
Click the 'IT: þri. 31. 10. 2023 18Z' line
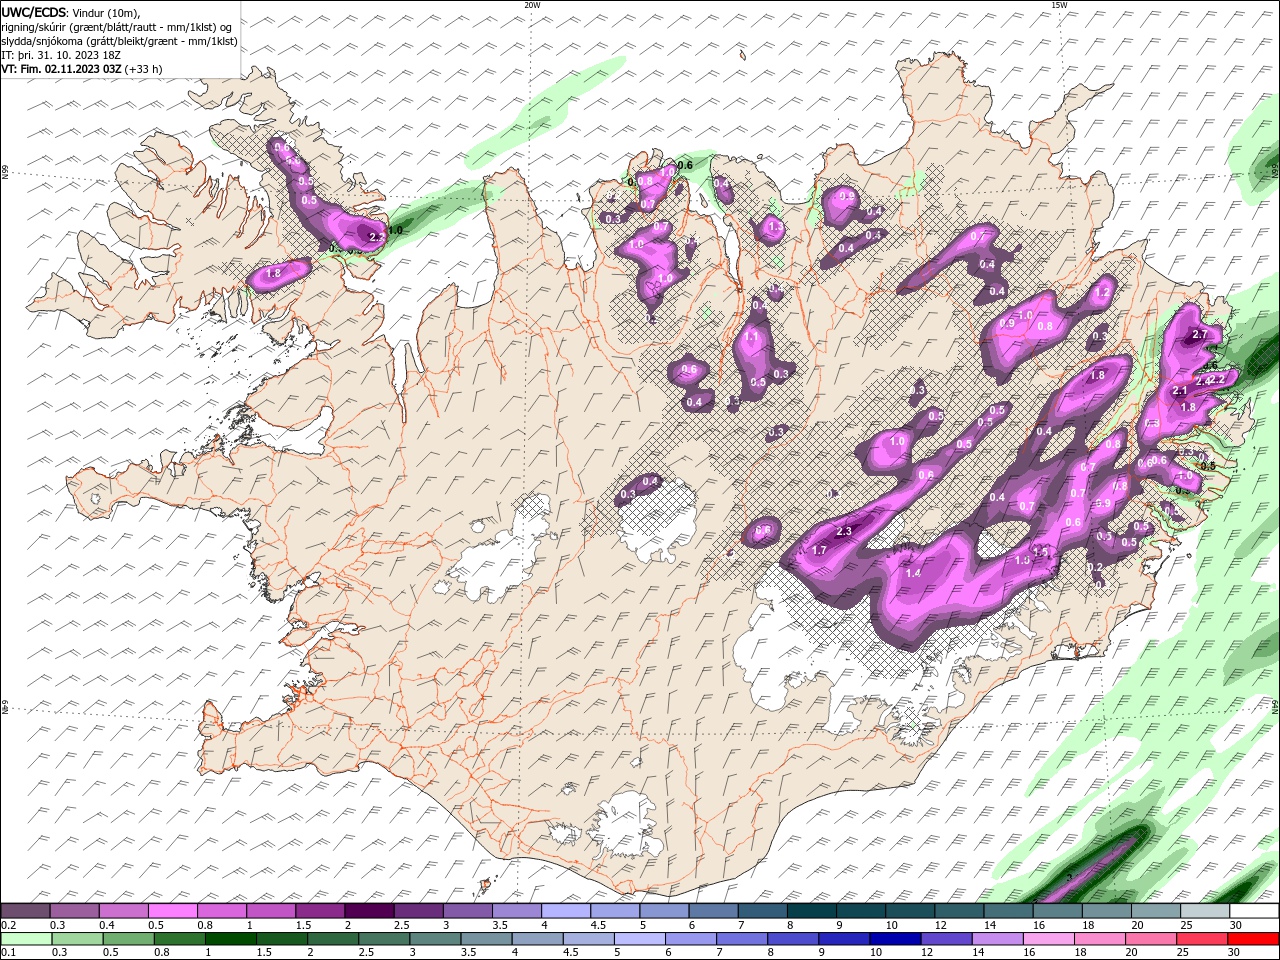coord(61,55)
